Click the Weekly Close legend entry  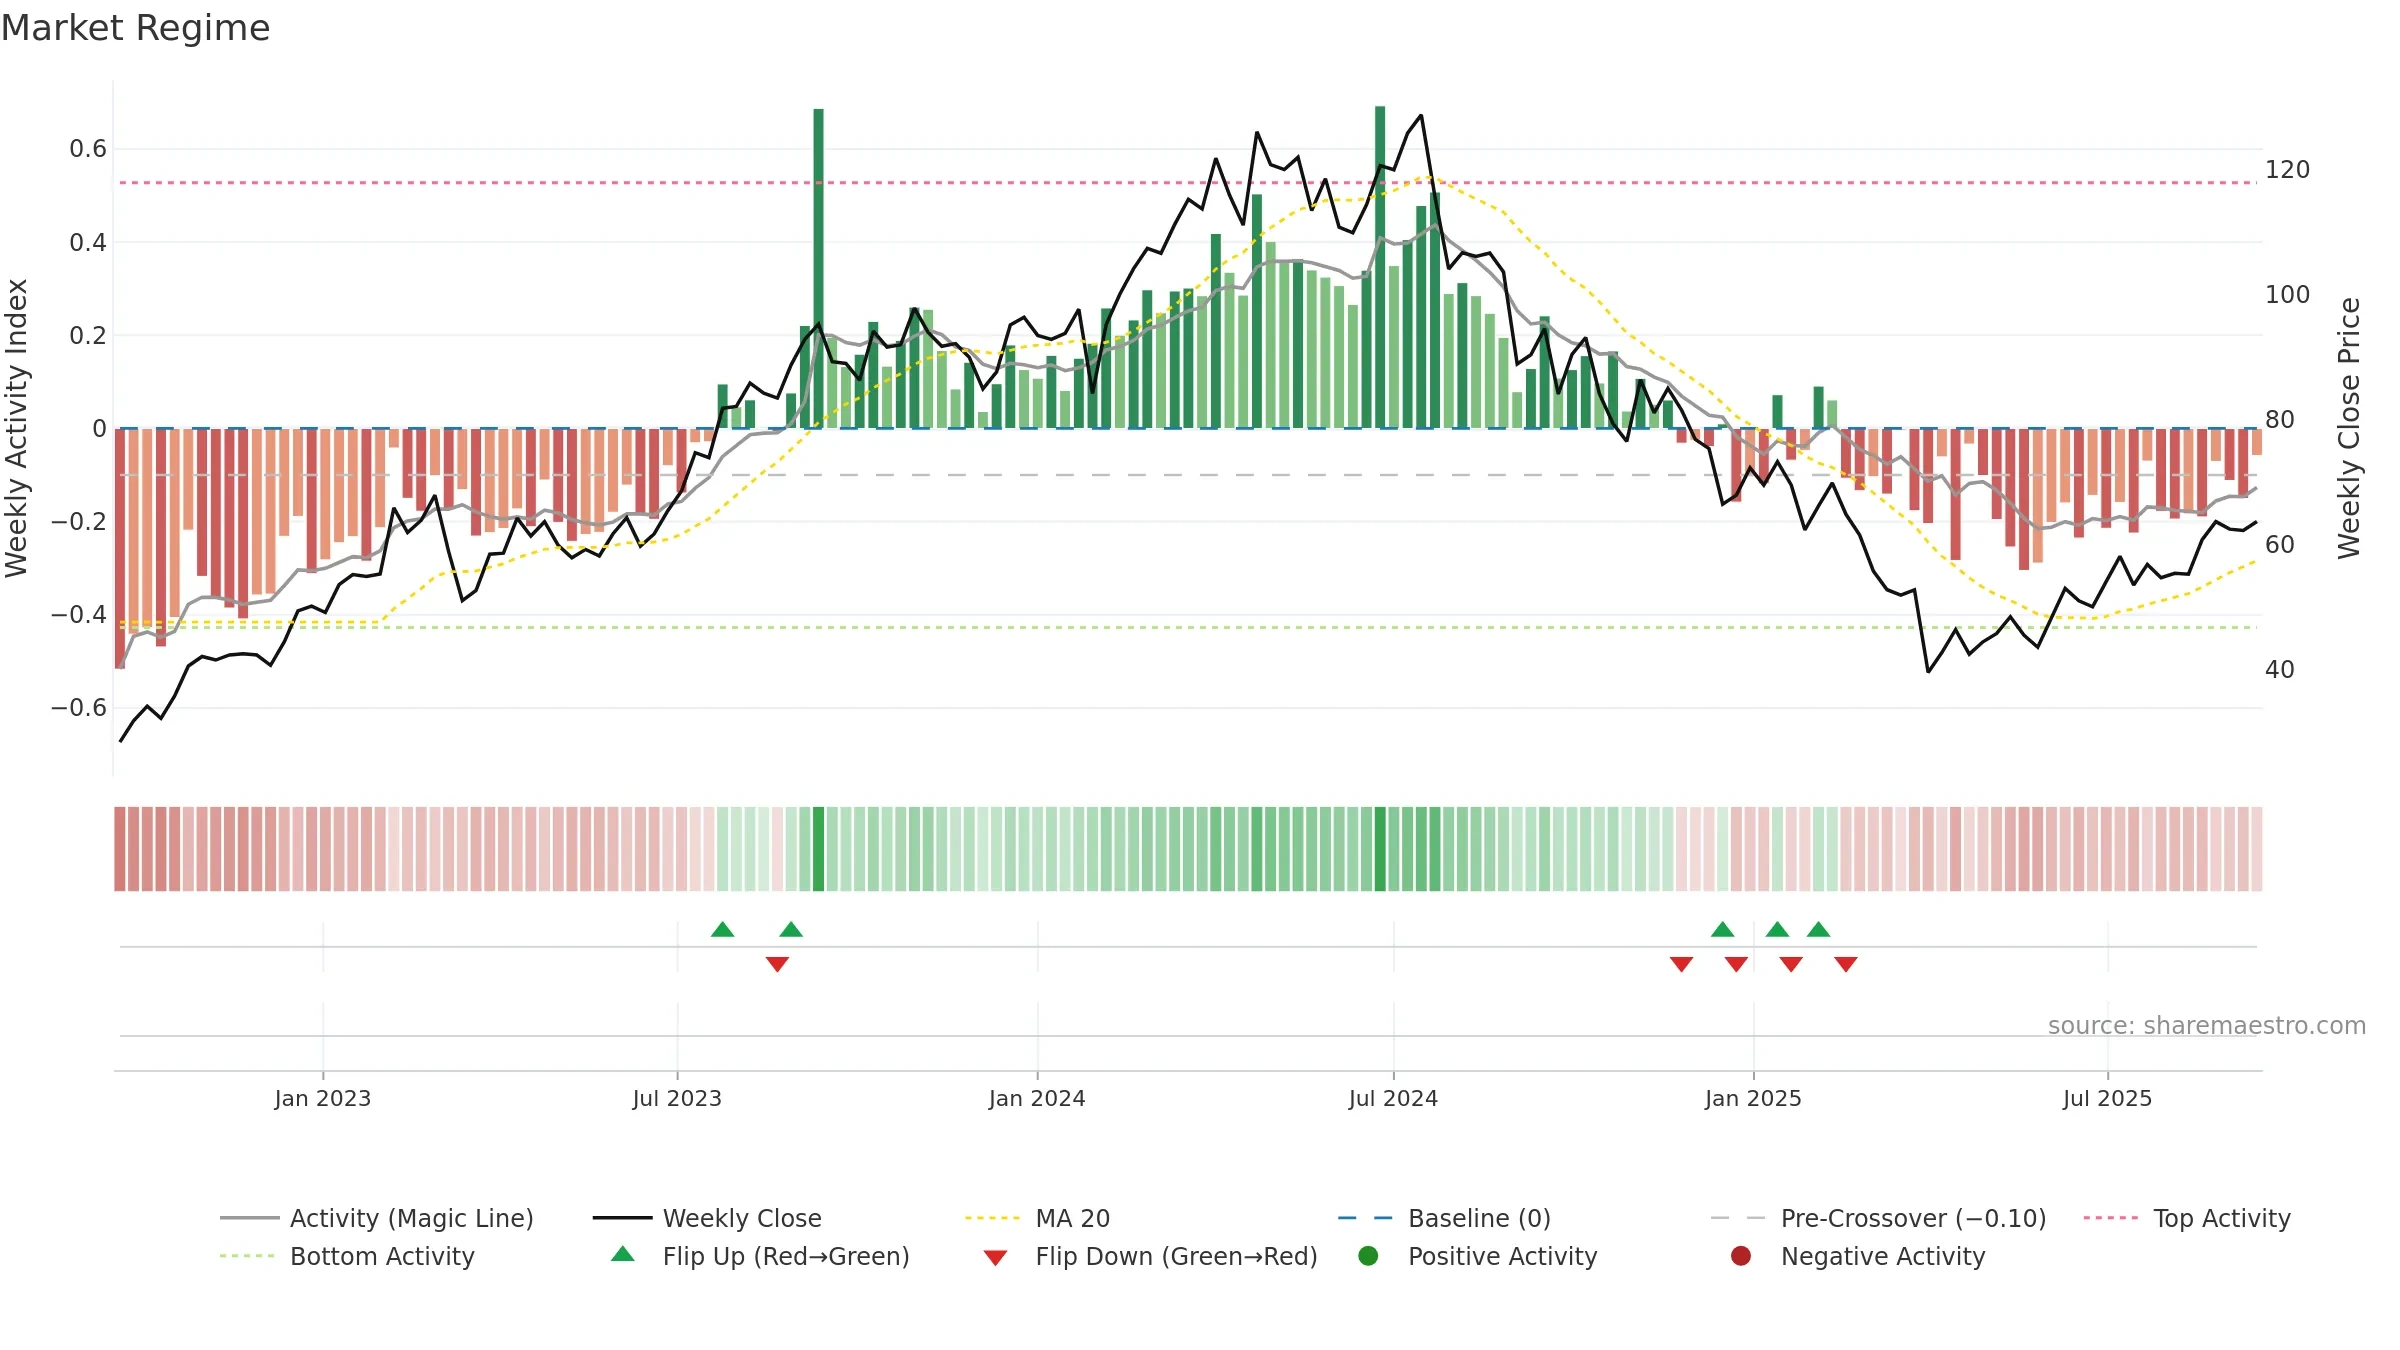pos(707,1218)
